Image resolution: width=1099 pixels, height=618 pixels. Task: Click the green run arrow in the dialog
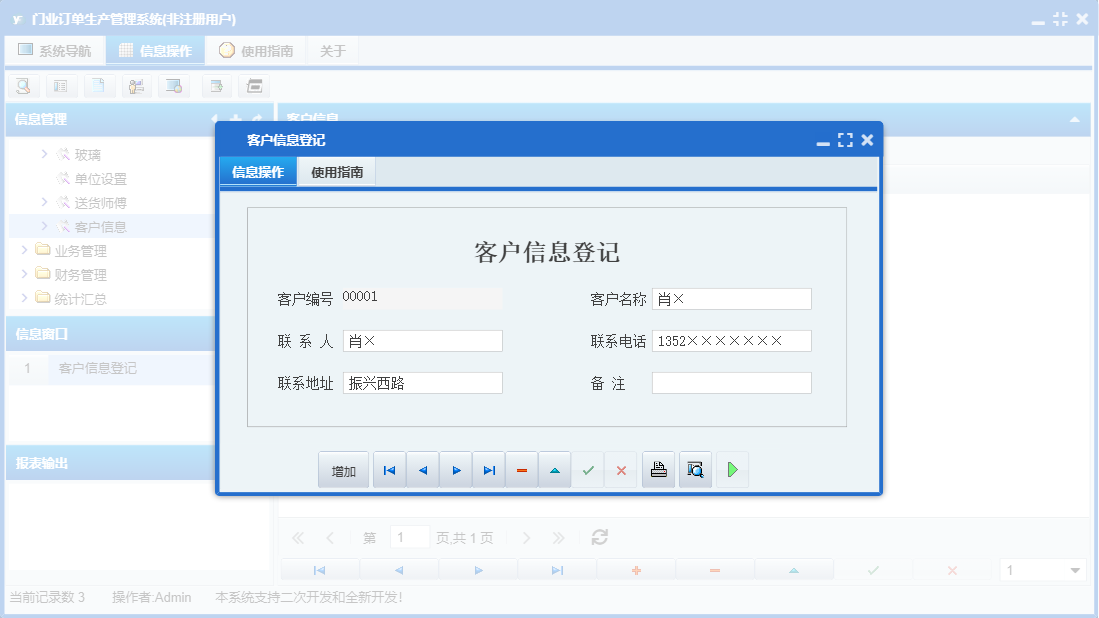pyautogui.click(x=731, y=469)
